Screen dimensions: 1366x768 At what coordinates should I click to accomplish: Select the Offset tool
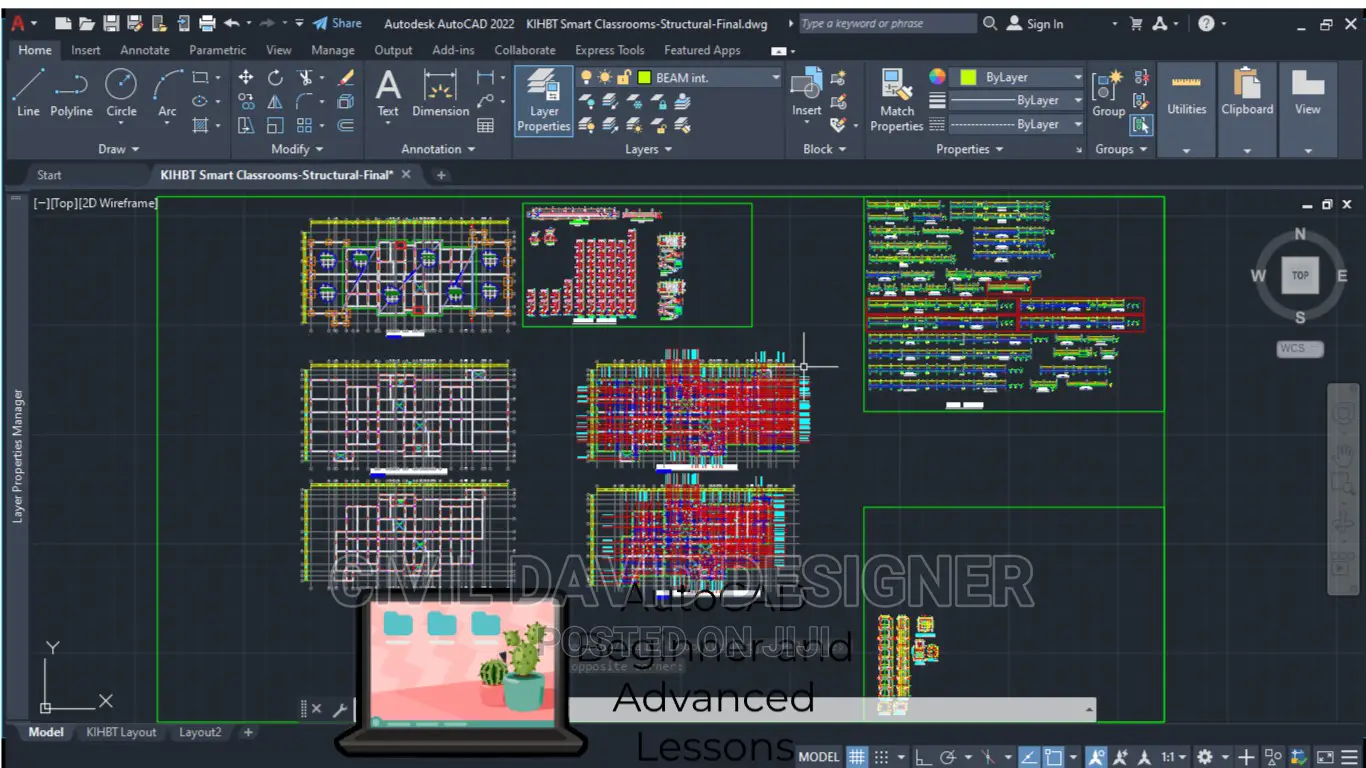point(346,125)
